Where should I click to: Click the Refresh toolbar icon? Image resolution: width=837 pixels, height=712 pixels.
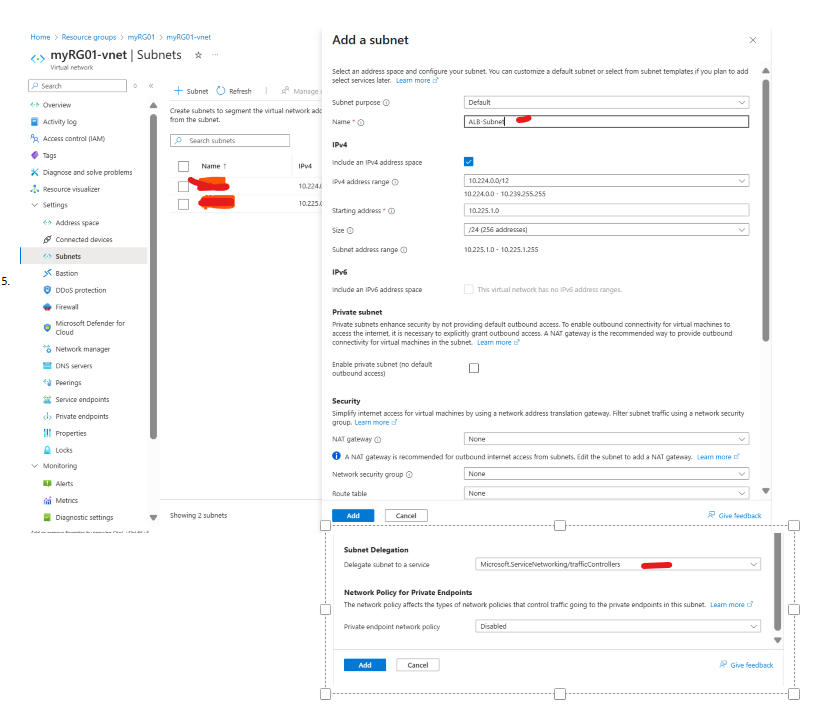(x=221, y=91)
